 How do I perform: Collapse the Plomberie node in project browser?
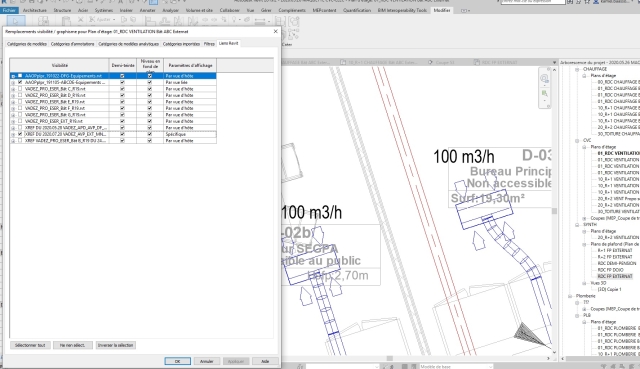570,296
